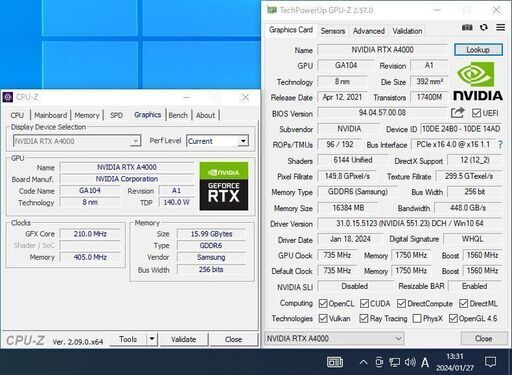The width and height of the screenshot is (512, 375).
Task: Click the Tools button in CPU-Z
Action: pyautogui.click(x=128, y=339)
